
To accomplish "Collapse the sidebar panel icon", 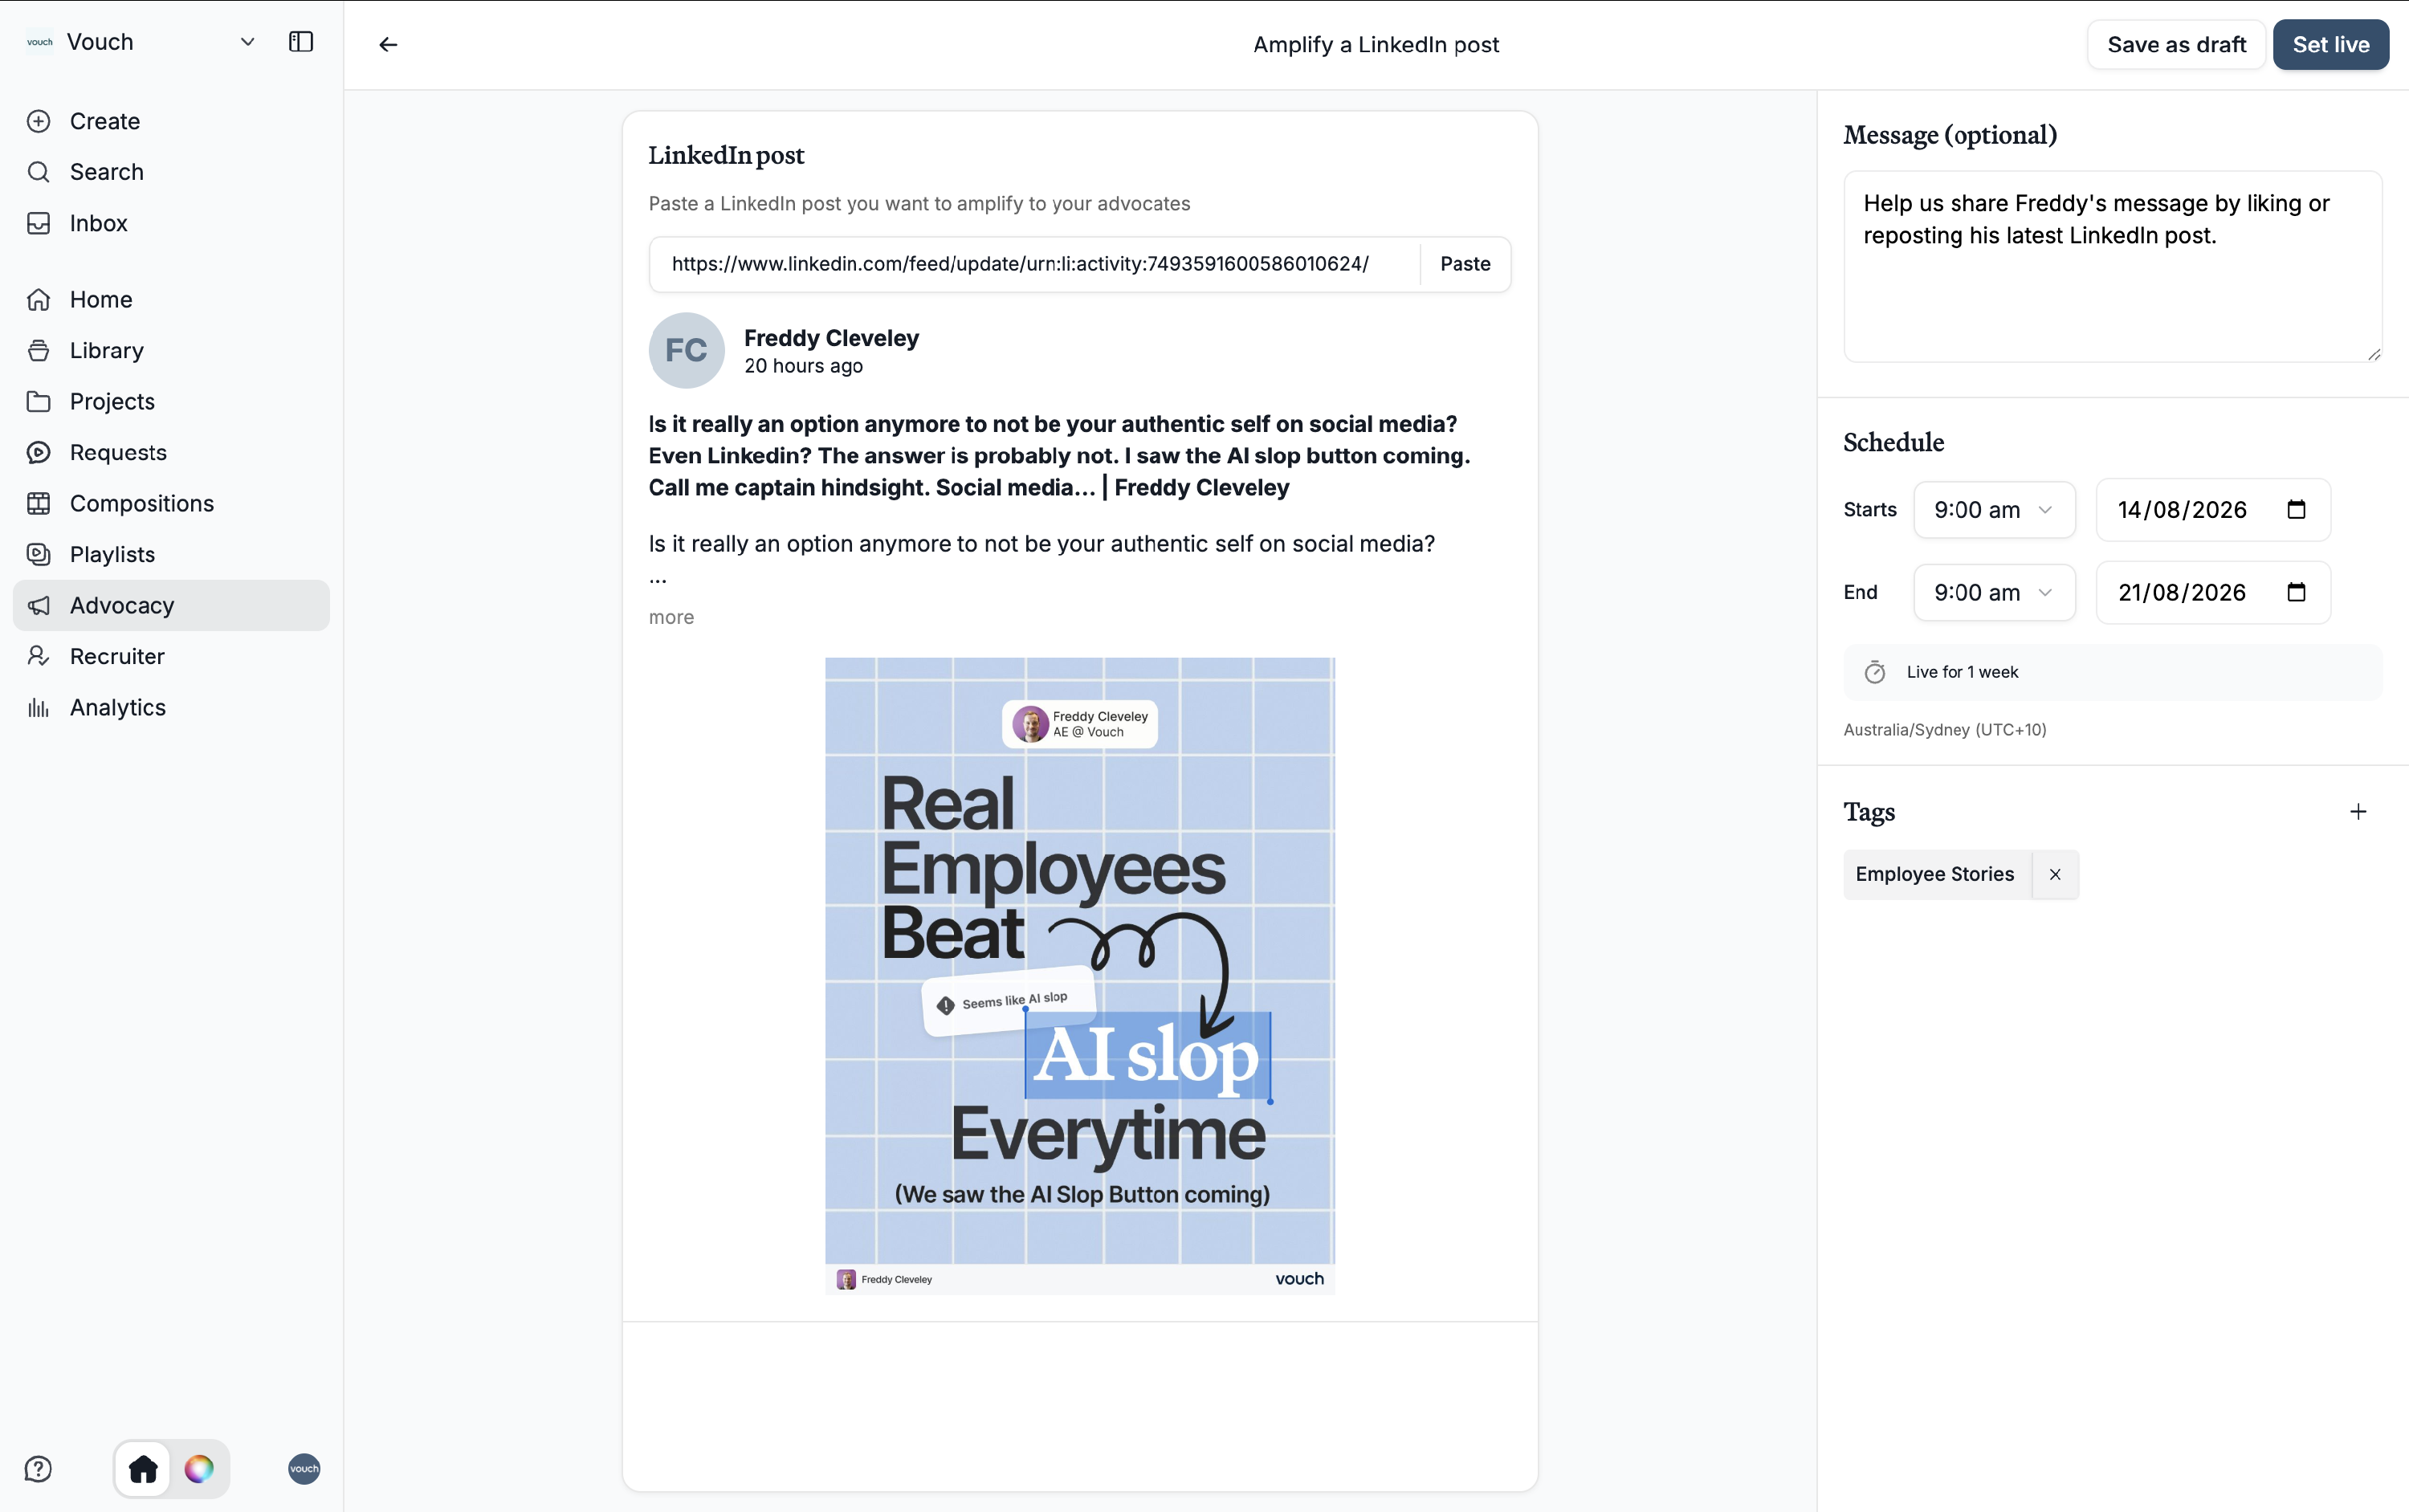I will (x=301, y=42).
